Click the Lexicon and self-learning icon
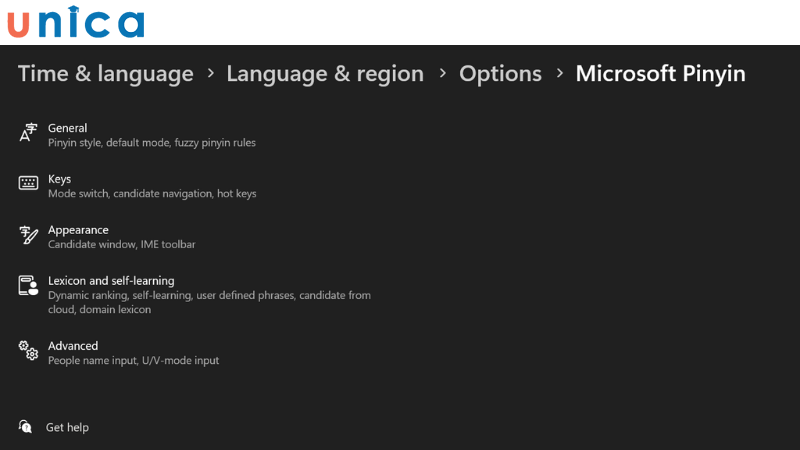The height and width of the screenshot is (450, 800). (28, 286)
